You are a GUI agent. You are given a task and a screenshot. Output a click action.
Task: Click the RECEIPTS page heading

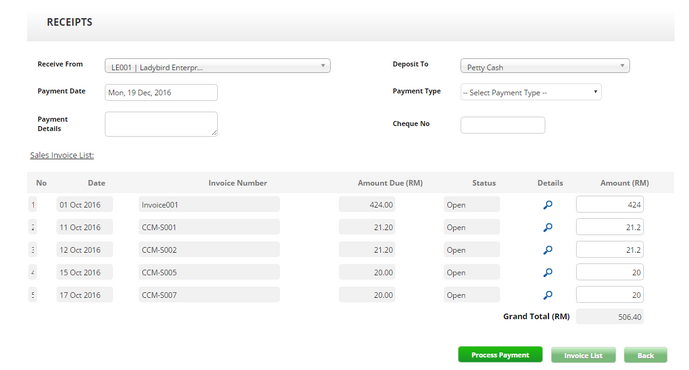(69, 22)
